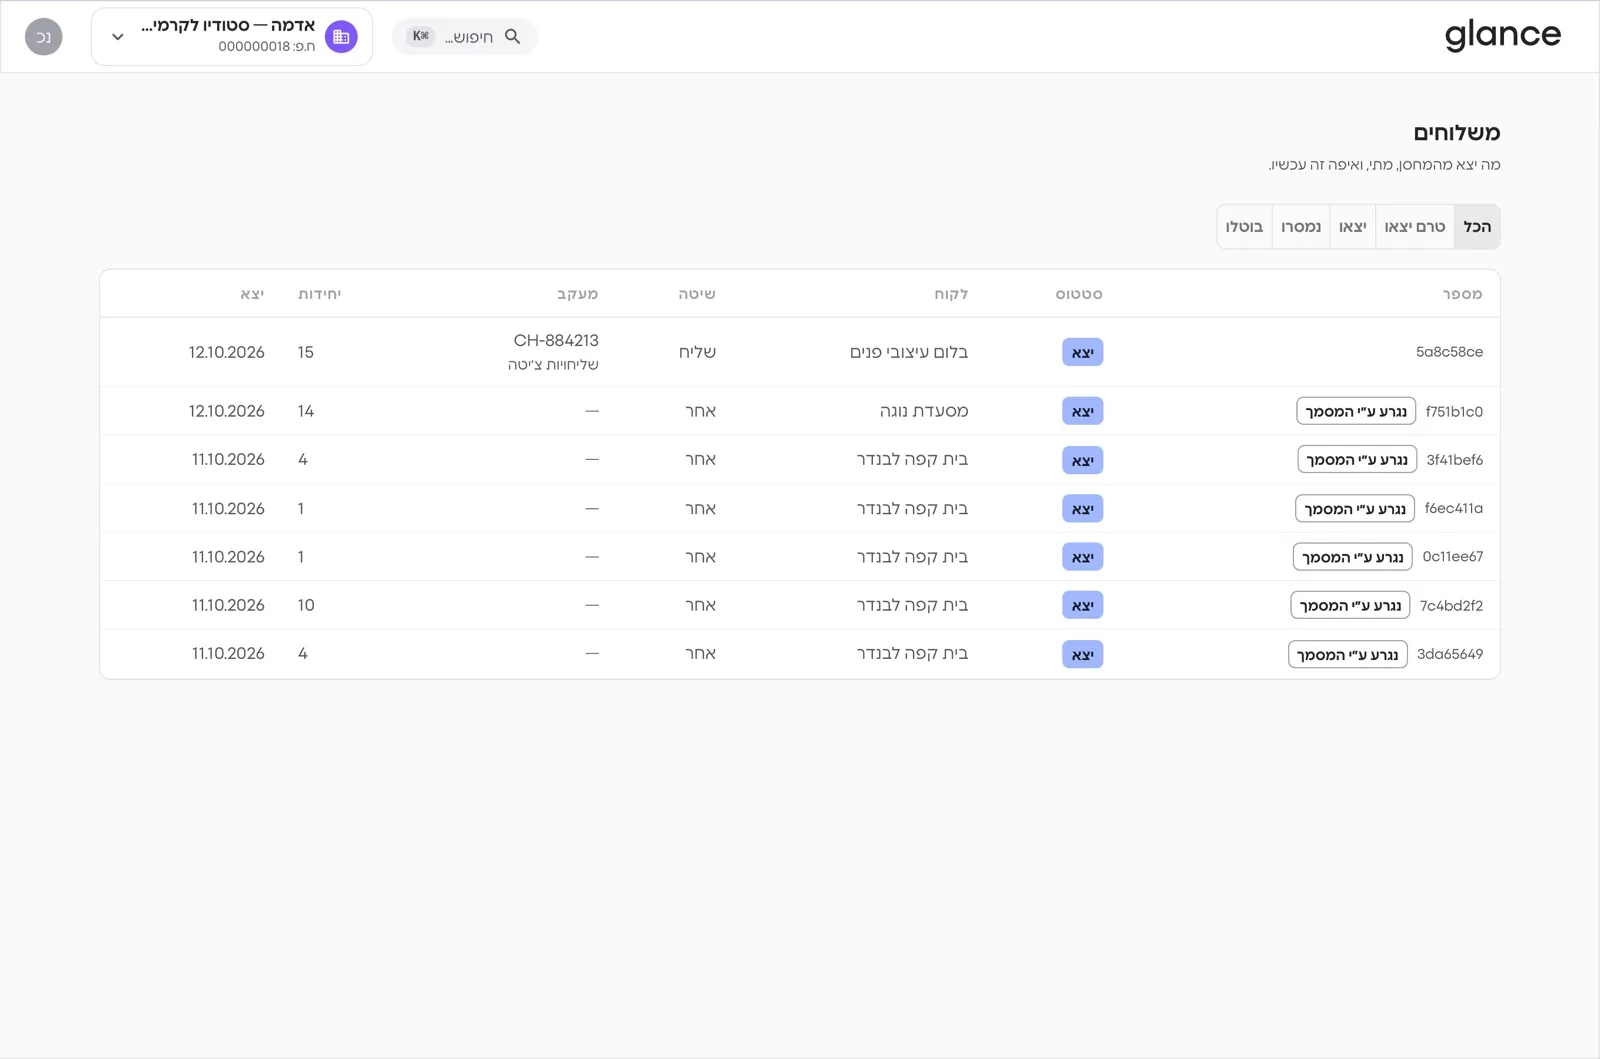The height and width of the screenshot is (1059, 1600).
Task: Open shipment 5a8c58ce row
Action: pyautogui.click(x=800, y=352)
